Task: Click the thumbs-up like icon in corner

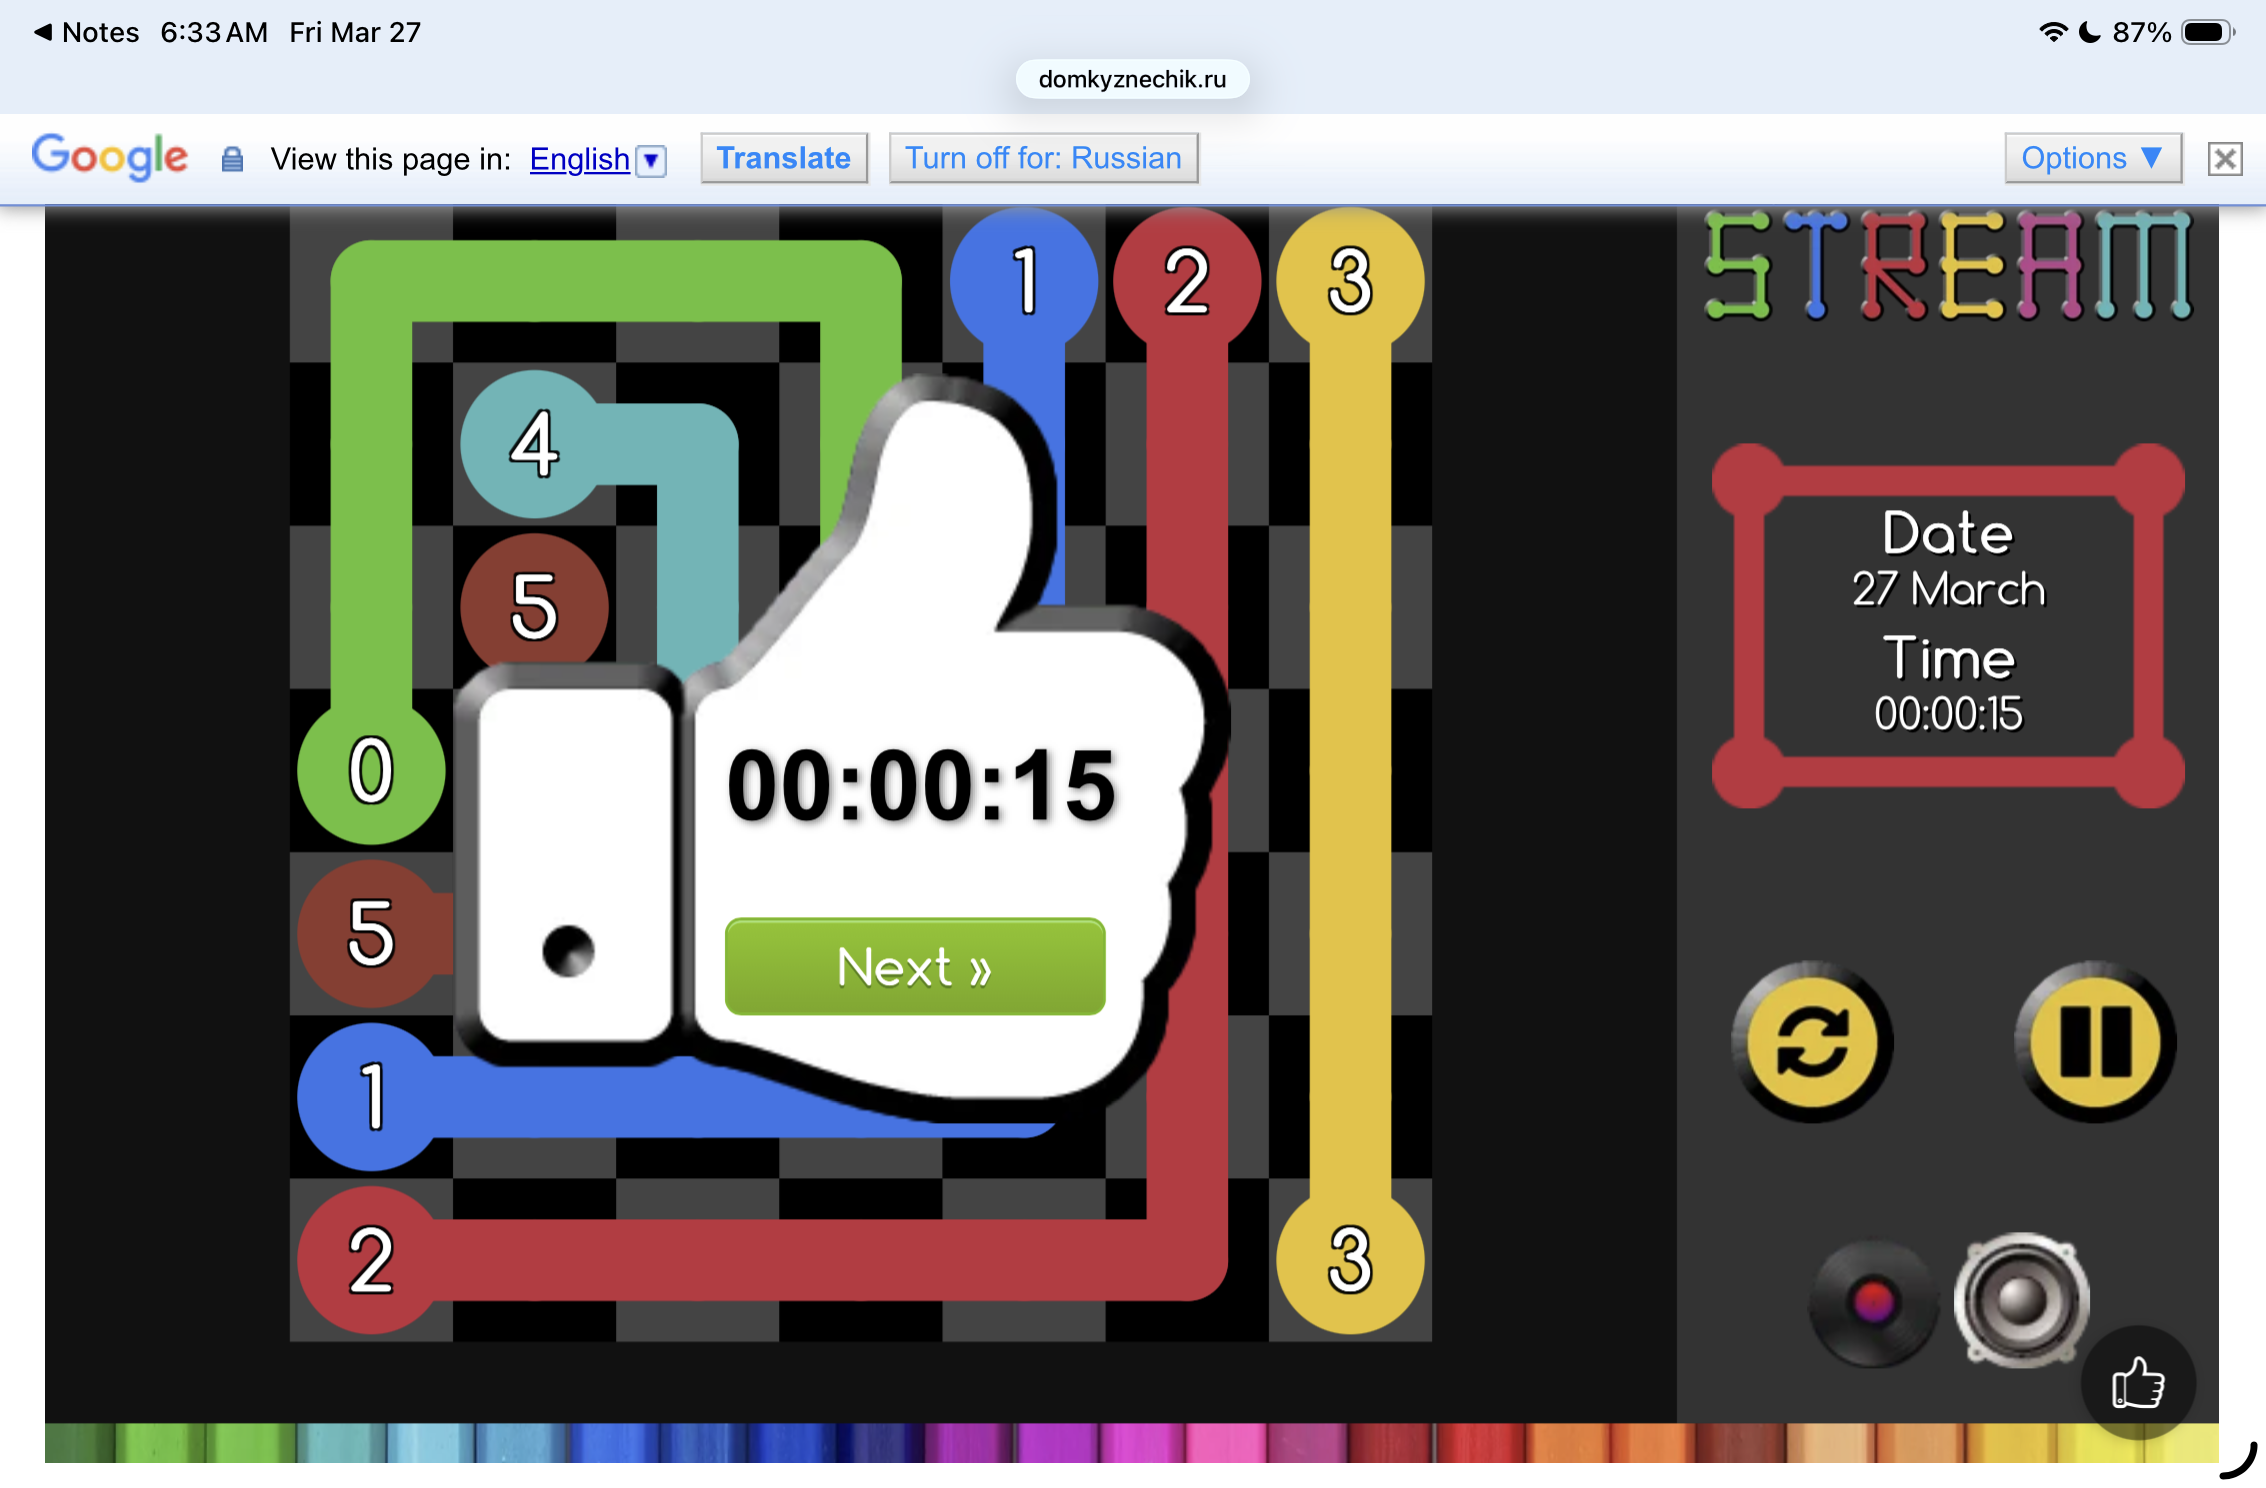Action: [2138, 1385]
